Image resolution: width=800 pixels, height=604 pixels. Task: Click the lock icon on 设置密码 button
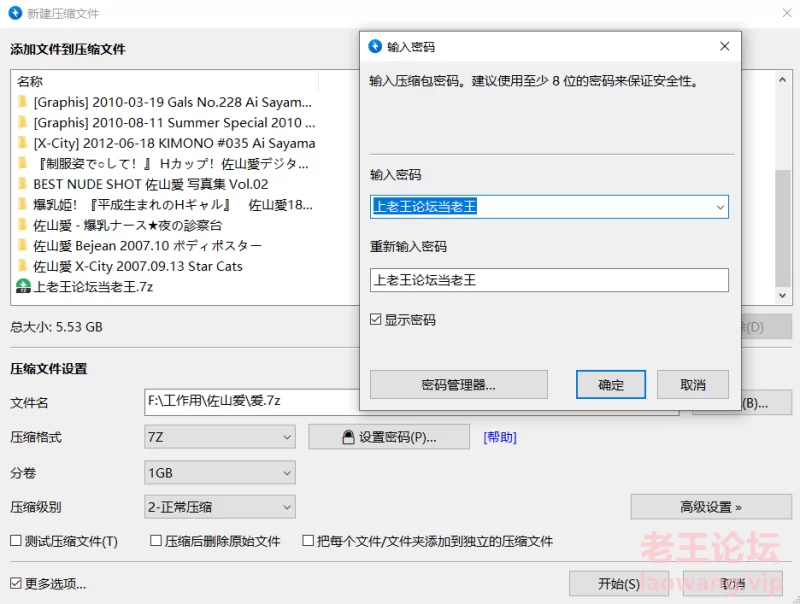tap(348, 437)
